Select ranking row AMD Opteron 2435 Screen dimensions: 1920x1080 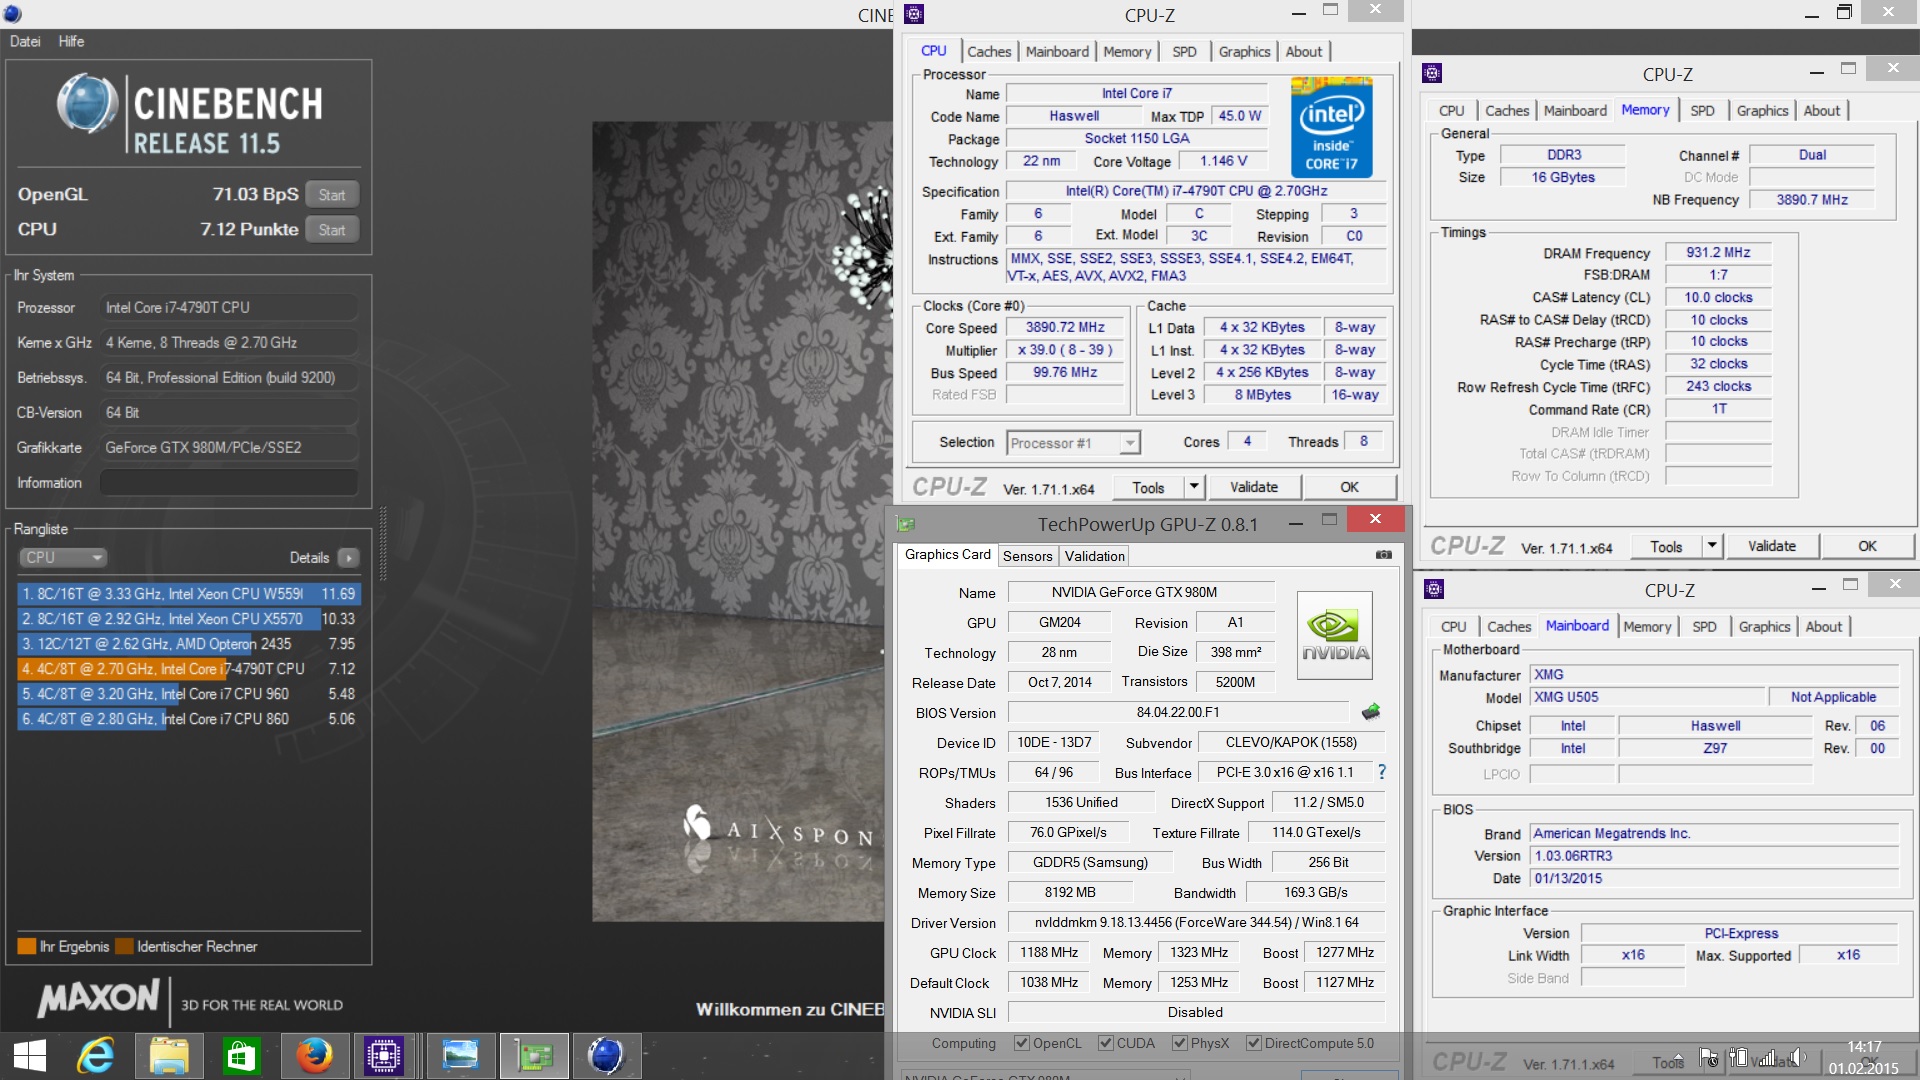click(x=188, y=644)
